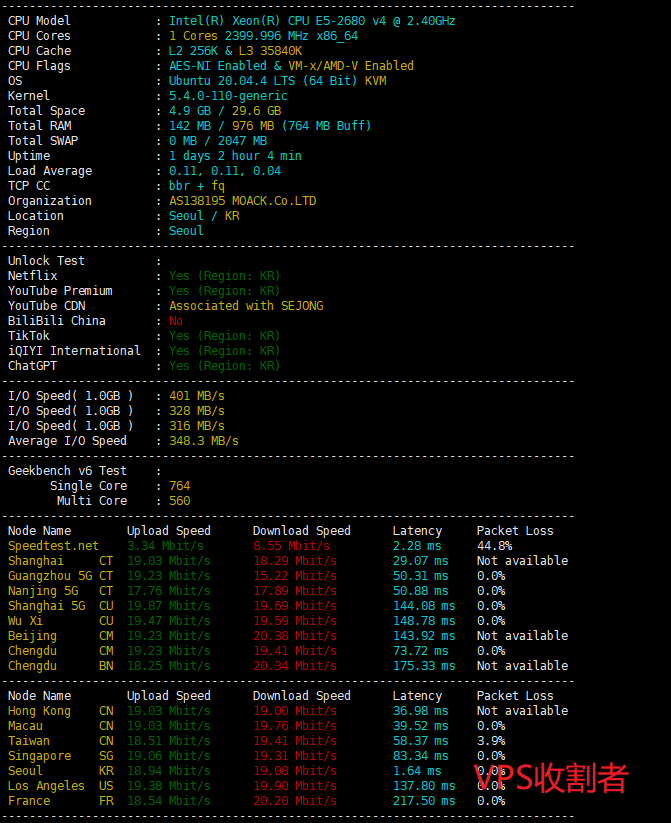Click the ChatGPT unlock result
This screenshot has width=671, height=823.
pos(224,366)
